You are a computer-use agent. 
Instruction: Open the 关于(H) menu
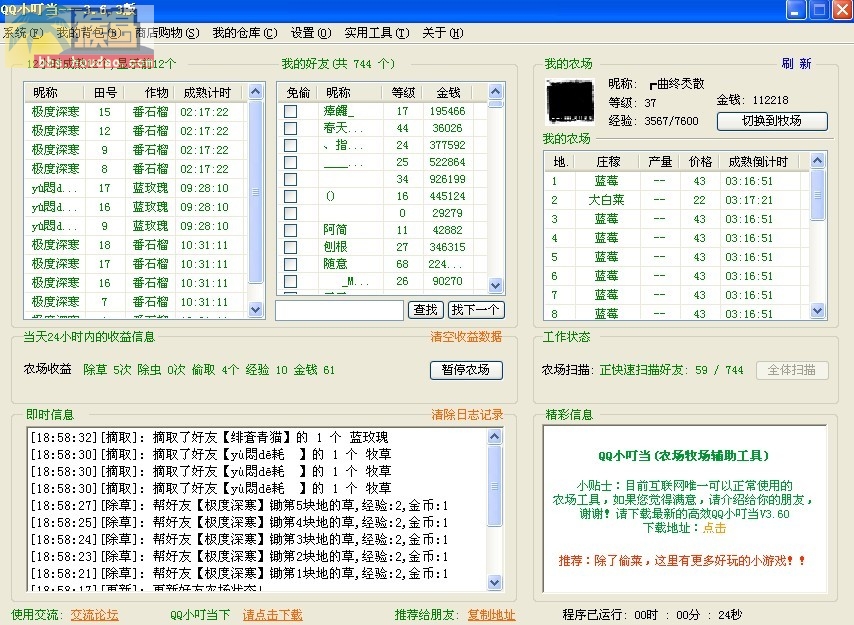click(443, 33)
